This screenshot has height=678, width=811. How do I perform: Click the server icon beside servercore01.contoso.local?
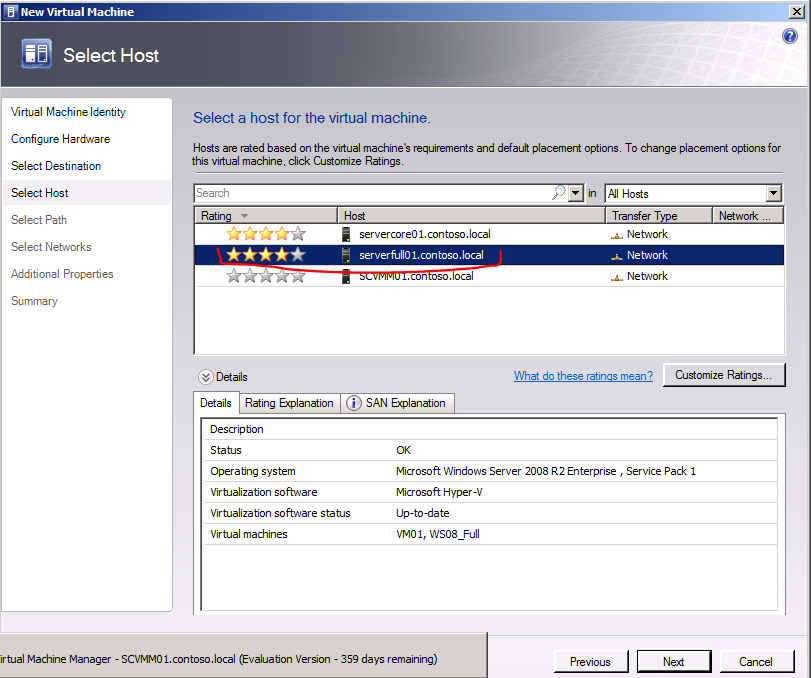[x=346, y=234]
